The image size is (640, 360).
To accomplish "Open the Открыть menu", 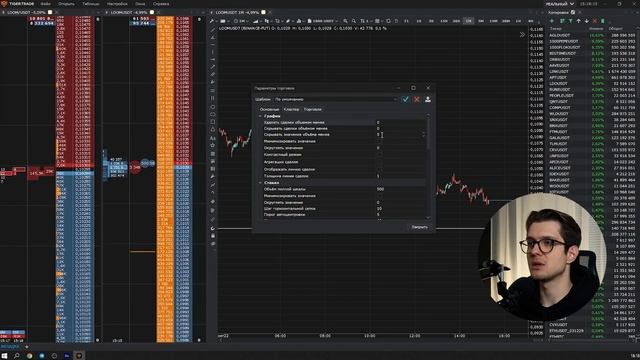I will pyautogui.click(x=66, y=4).
